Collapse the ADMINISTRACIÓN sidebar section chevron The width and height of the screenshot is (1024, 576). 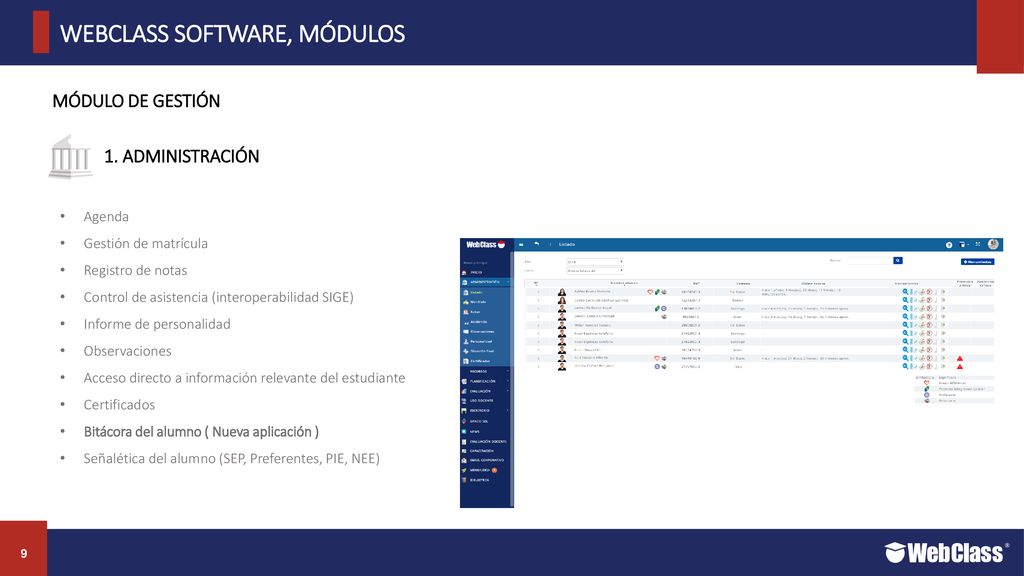(x=508, y=282)
